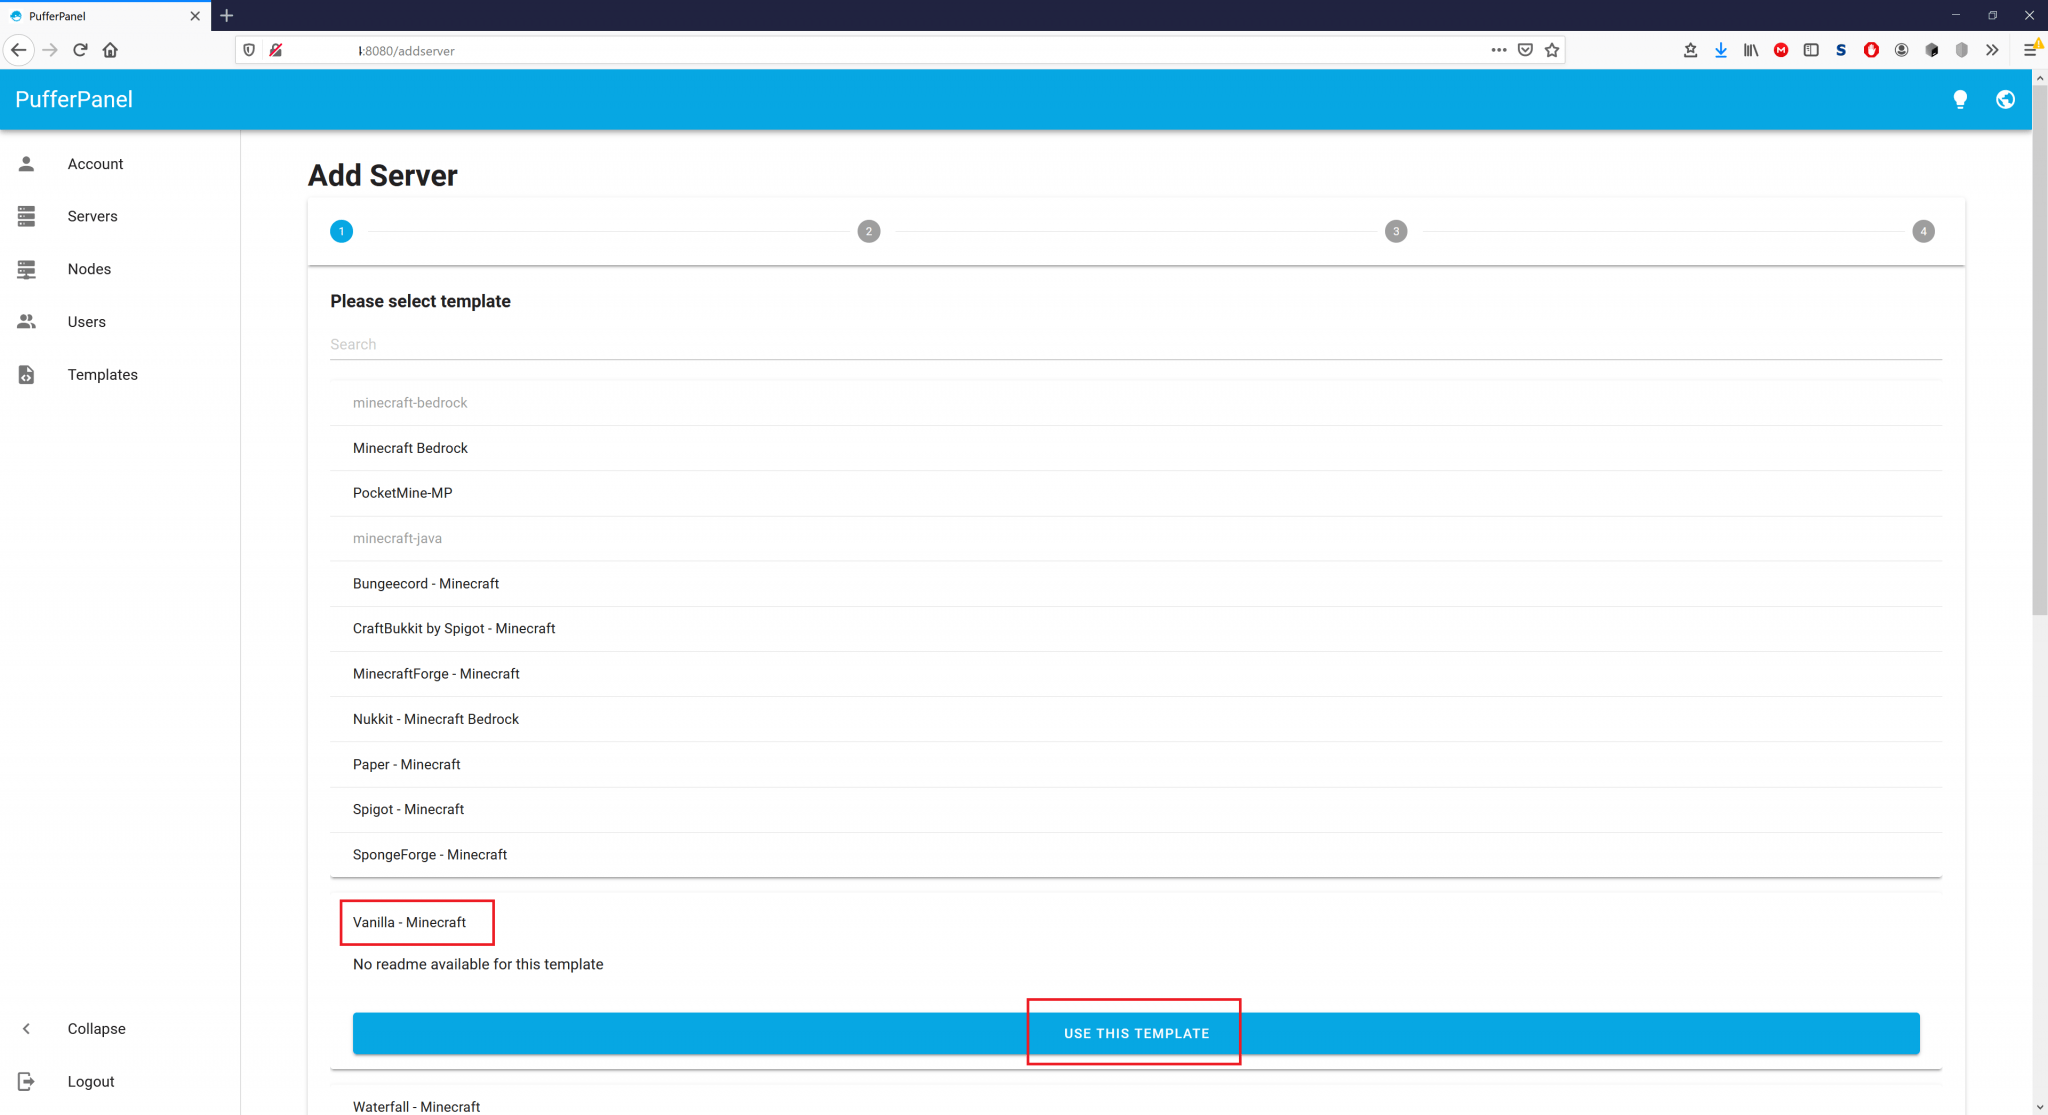The image size is (2048, 1115).
Task: Bookmark page with star icon
Action: pyautogui.click(x=1552, y=50)
